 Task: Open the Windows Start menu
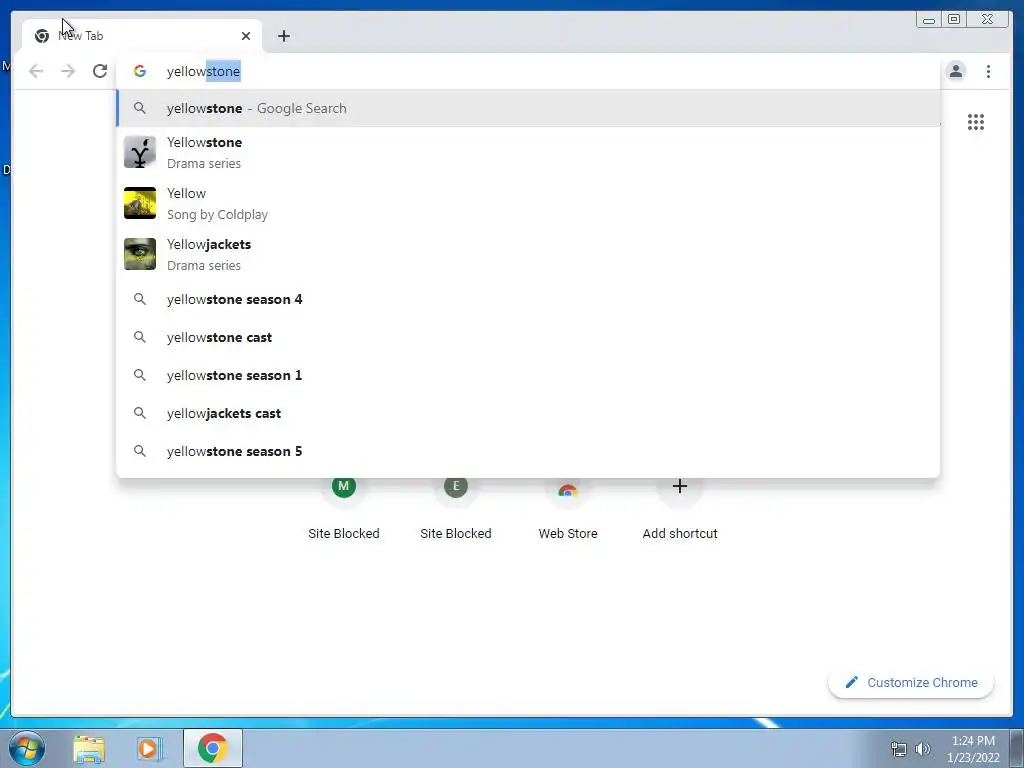26,748
